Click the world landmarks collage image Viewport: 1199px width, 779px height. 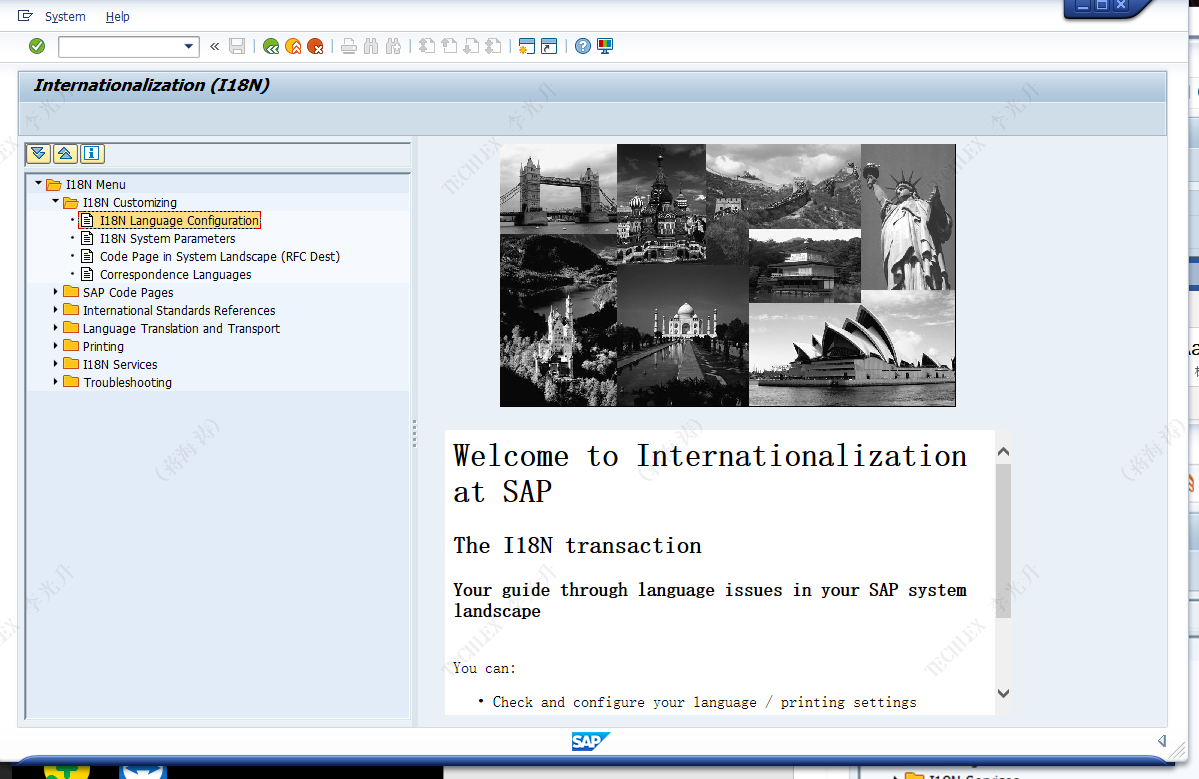coord(727,275)
